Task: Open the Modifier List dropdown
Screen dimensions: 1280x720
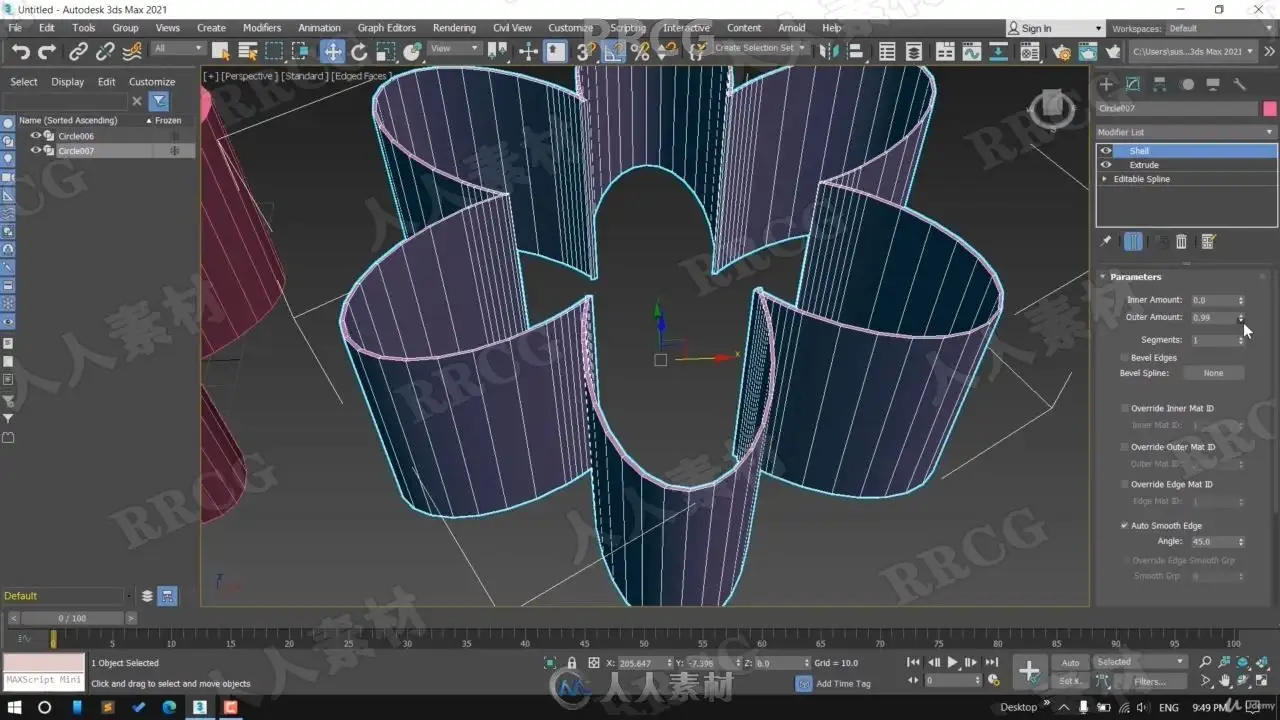Action: [1186, 132]
